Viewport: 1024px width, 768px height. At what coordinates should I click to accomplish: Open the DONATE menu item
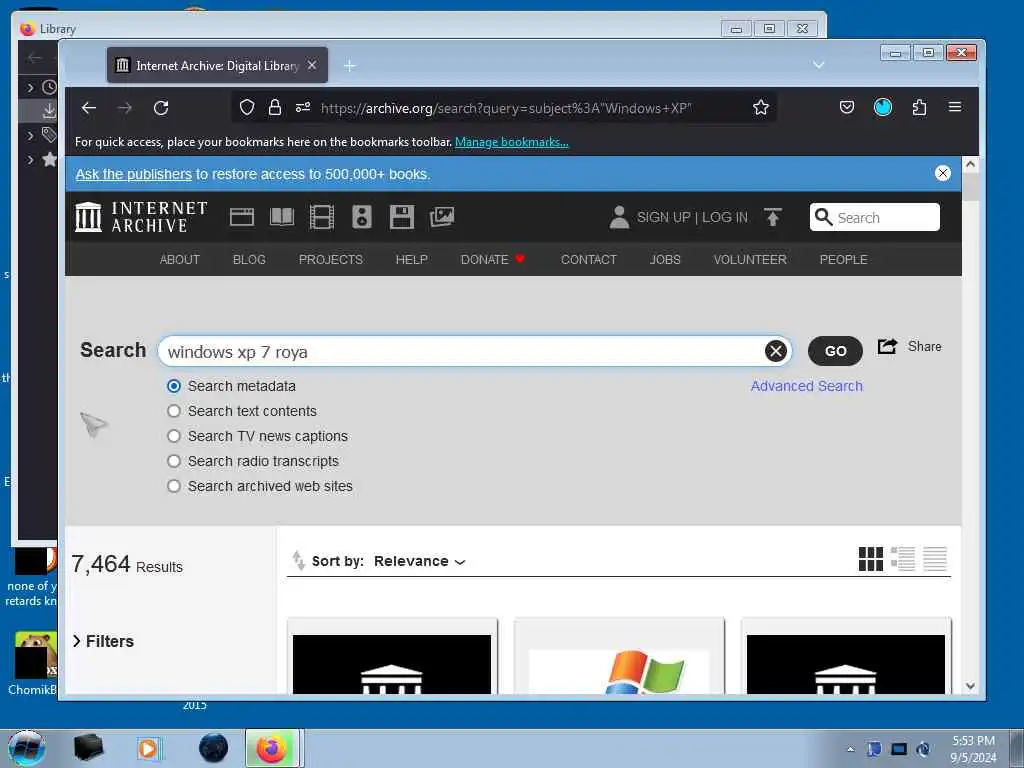click(492, 259)
